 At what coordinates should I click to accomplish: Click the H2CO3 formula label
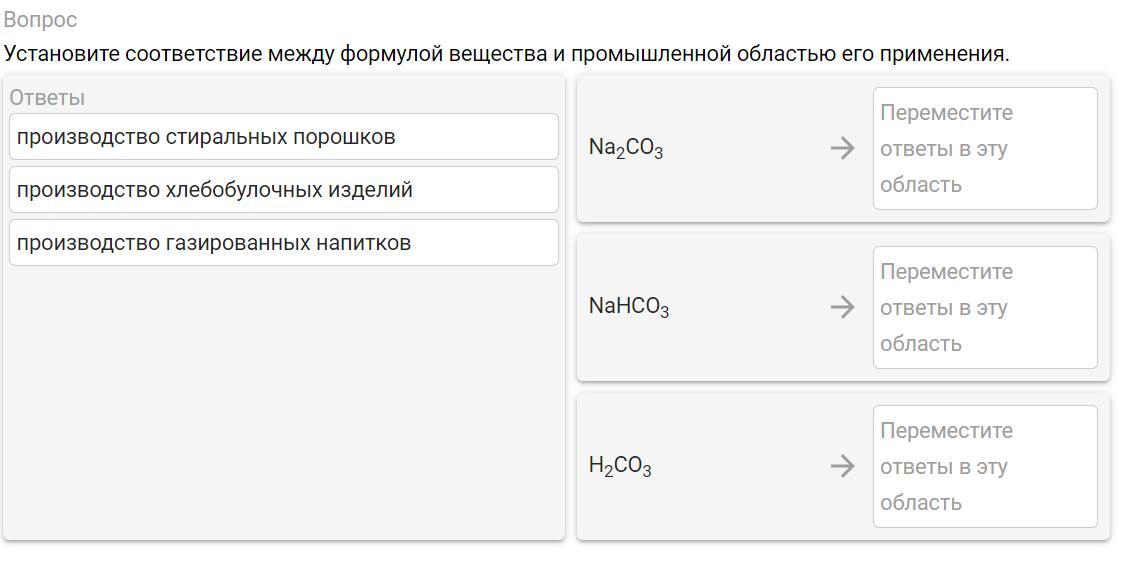tap(620, 466)
